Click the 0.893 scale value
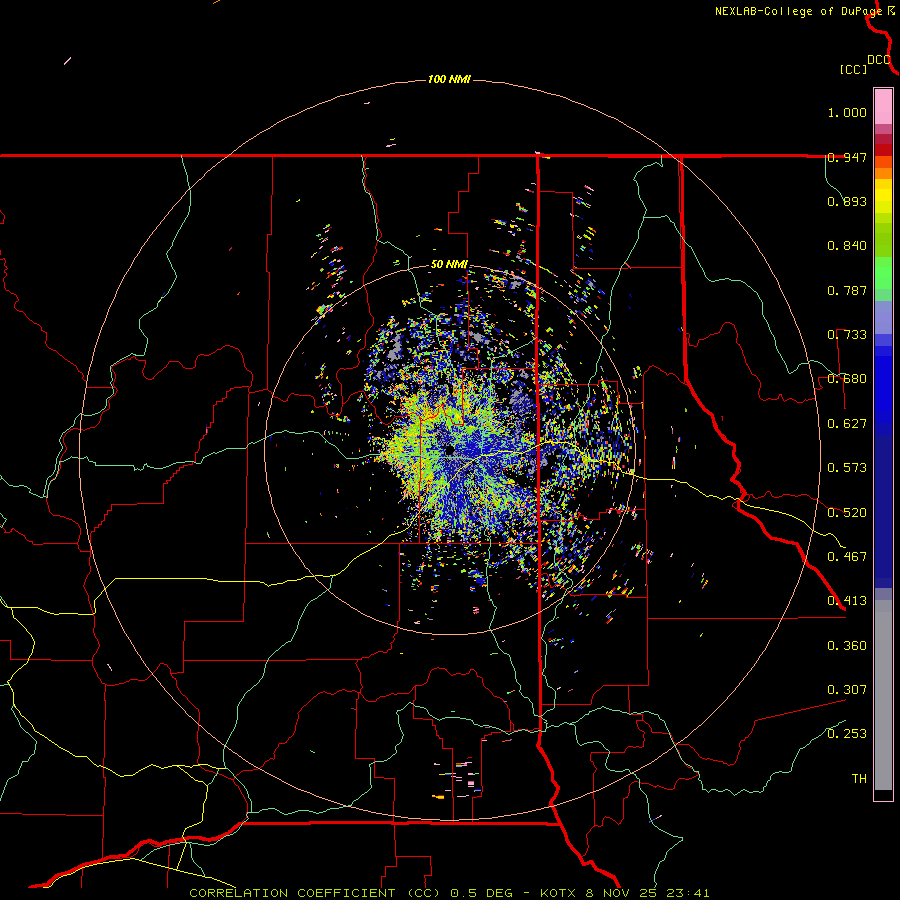 847,201
